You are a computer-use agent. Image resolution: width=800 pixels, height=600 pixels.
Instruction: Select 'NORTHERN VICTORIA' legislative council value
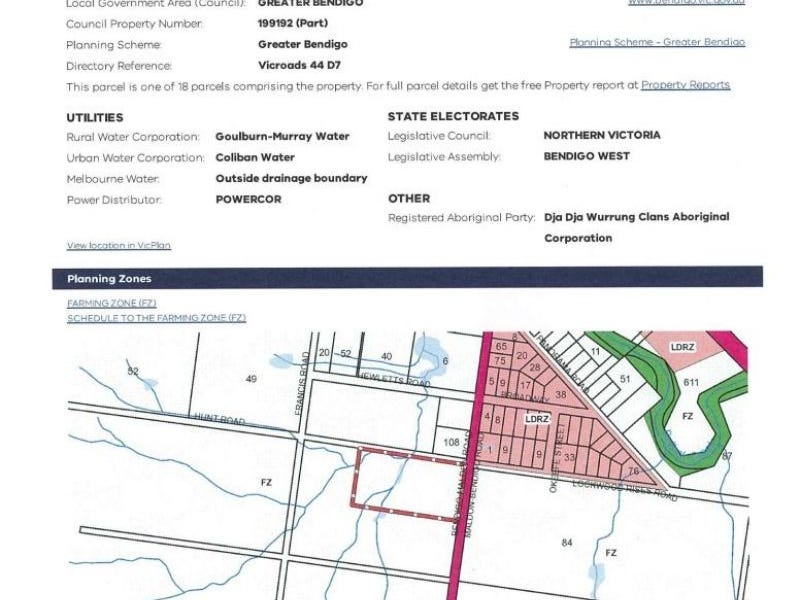602,135
